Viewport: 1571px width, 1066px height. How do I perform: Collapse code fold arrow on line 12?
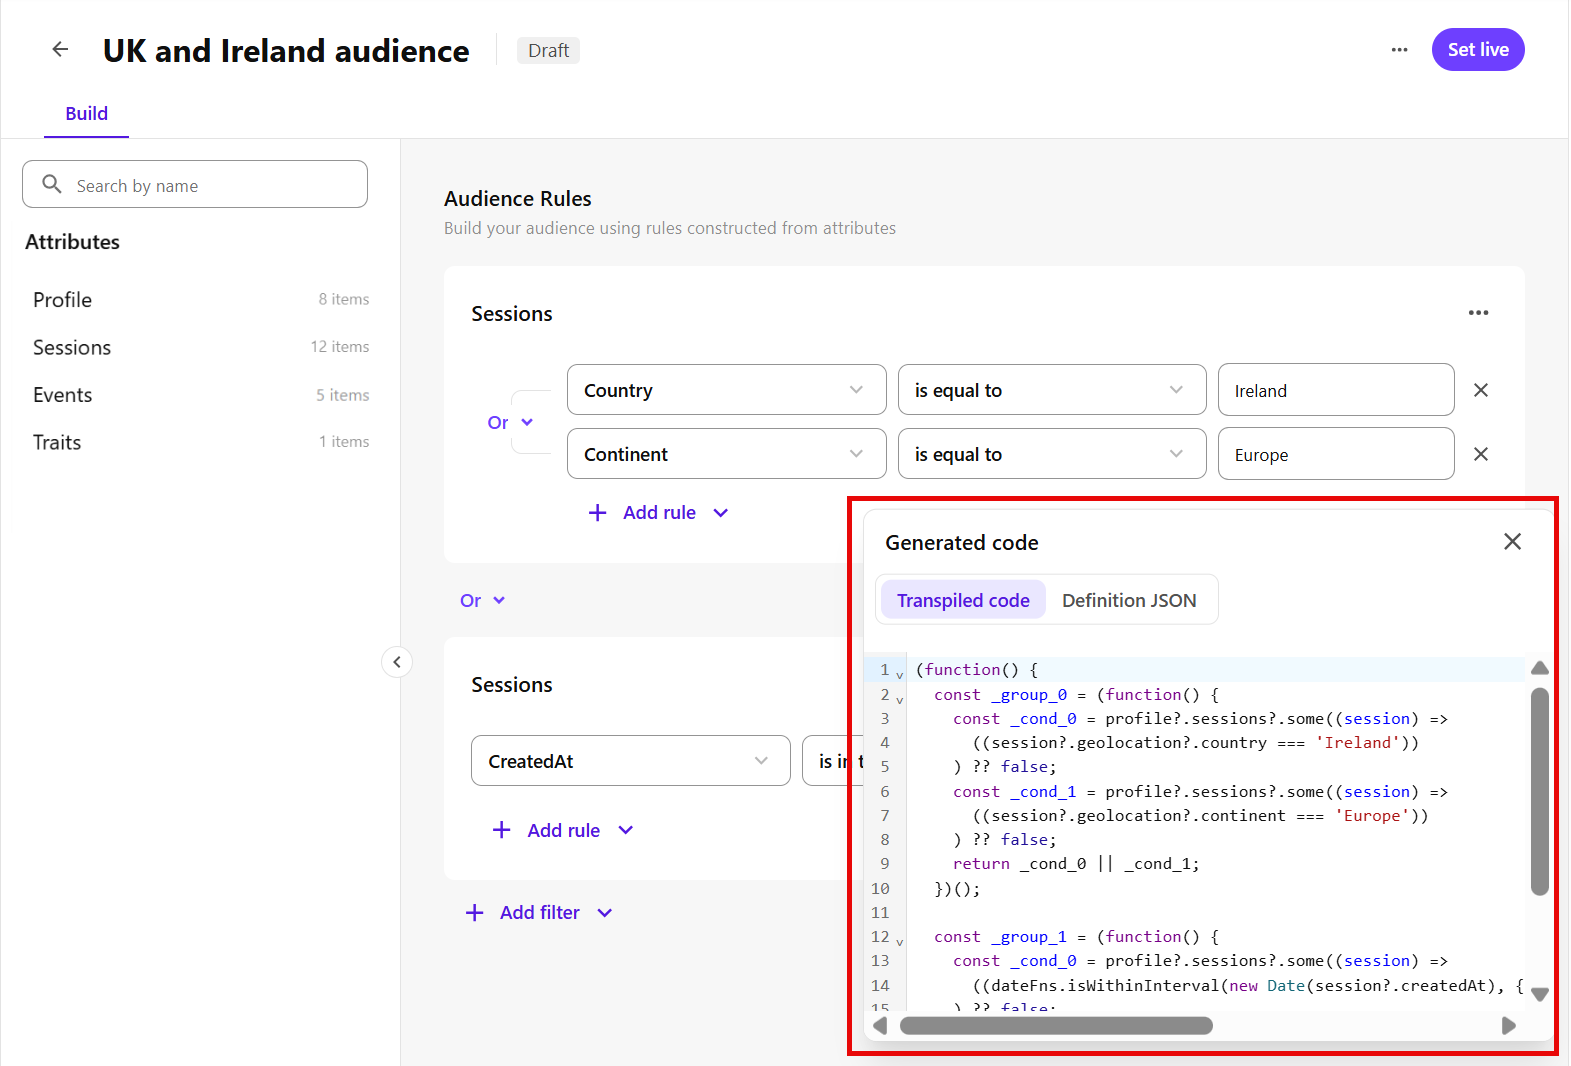(x=899, y=942)
